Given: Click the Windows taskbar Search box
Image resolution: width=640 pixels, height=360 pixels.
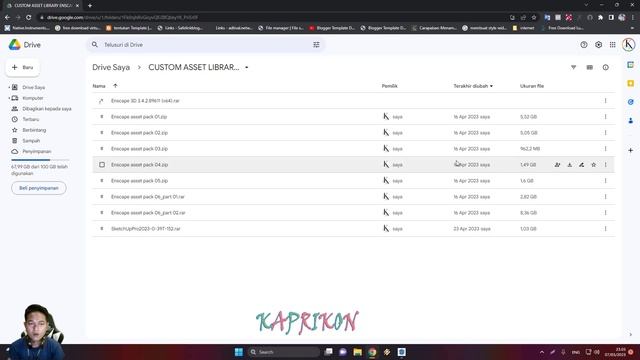Looking at the screenshot, I should pos(284,352).
